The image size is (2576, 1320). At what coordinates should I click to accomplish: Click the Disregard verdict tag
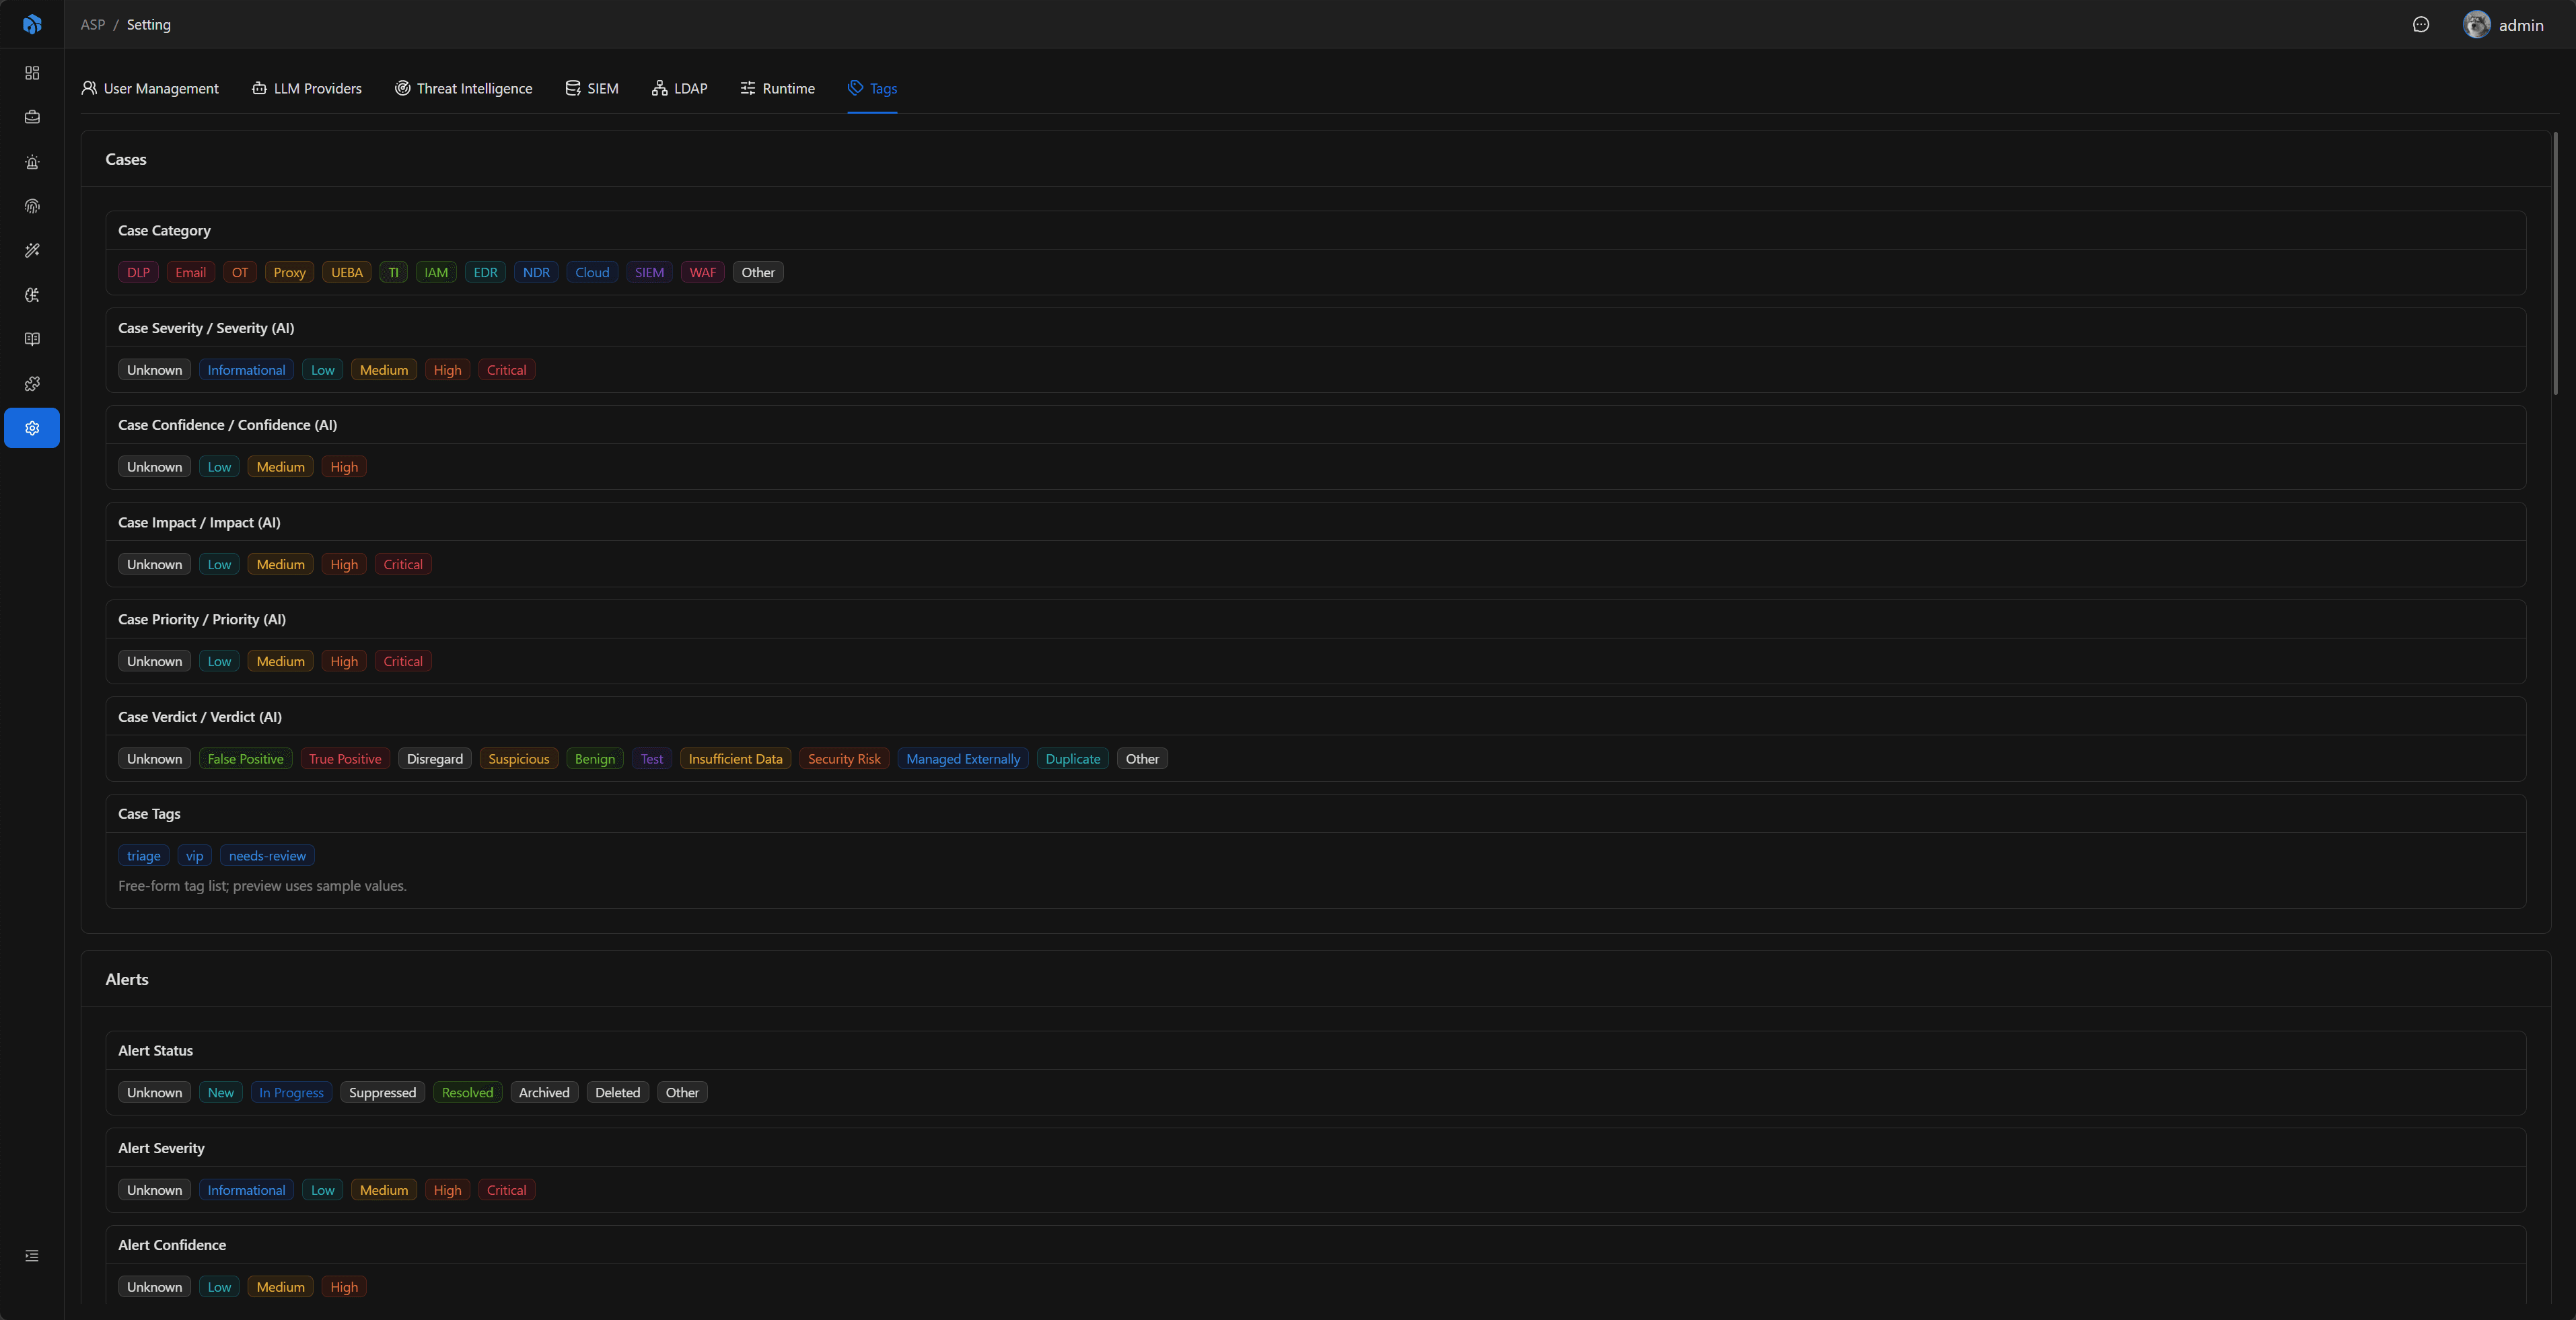coord(435,759)
